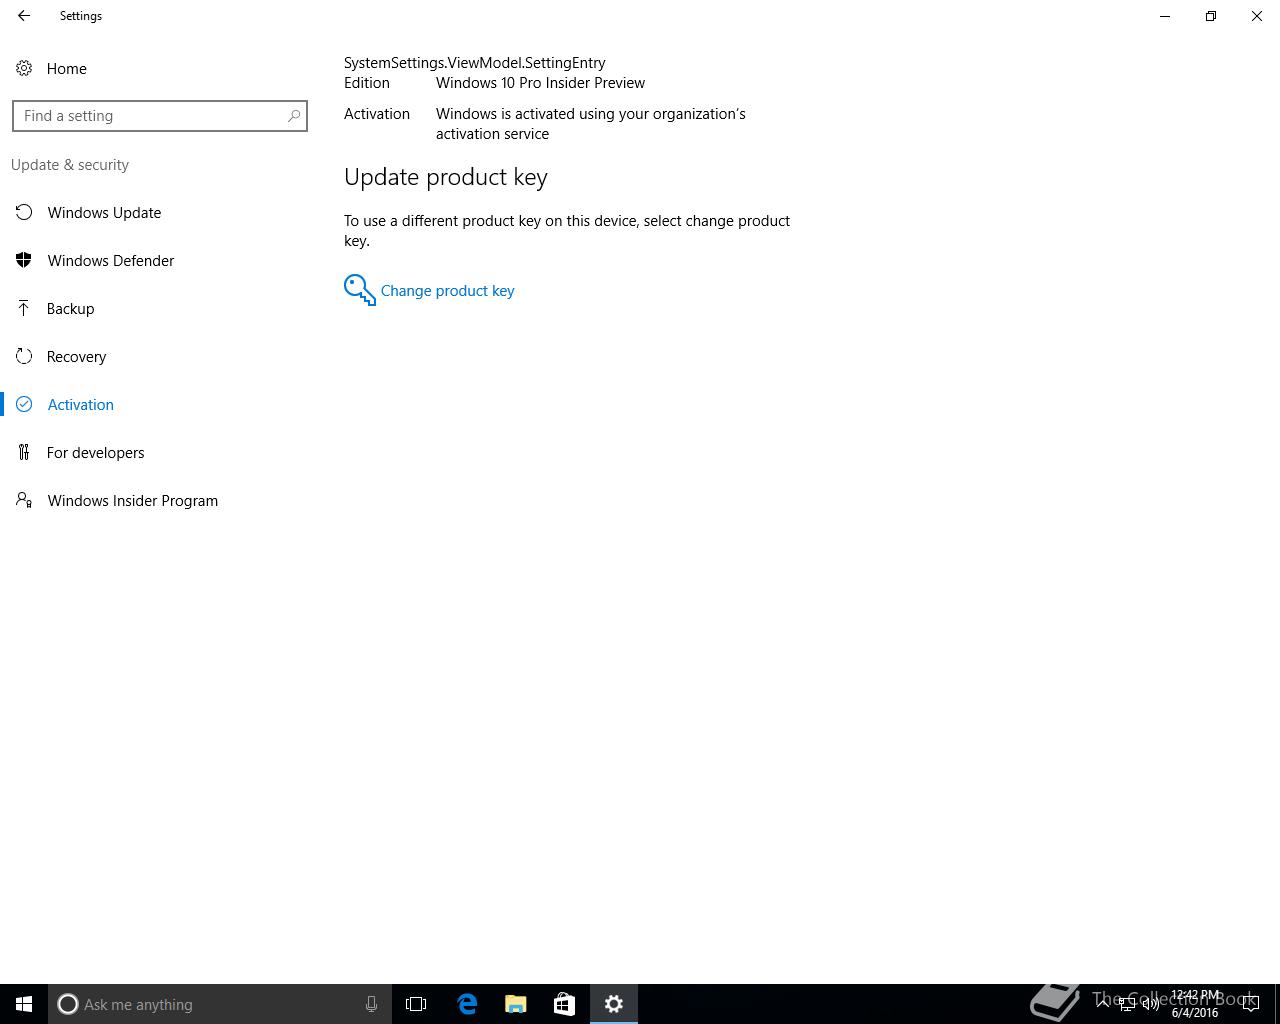Click the key icon beside Change product key
1280x1024 pixels.
coord(360,290)
